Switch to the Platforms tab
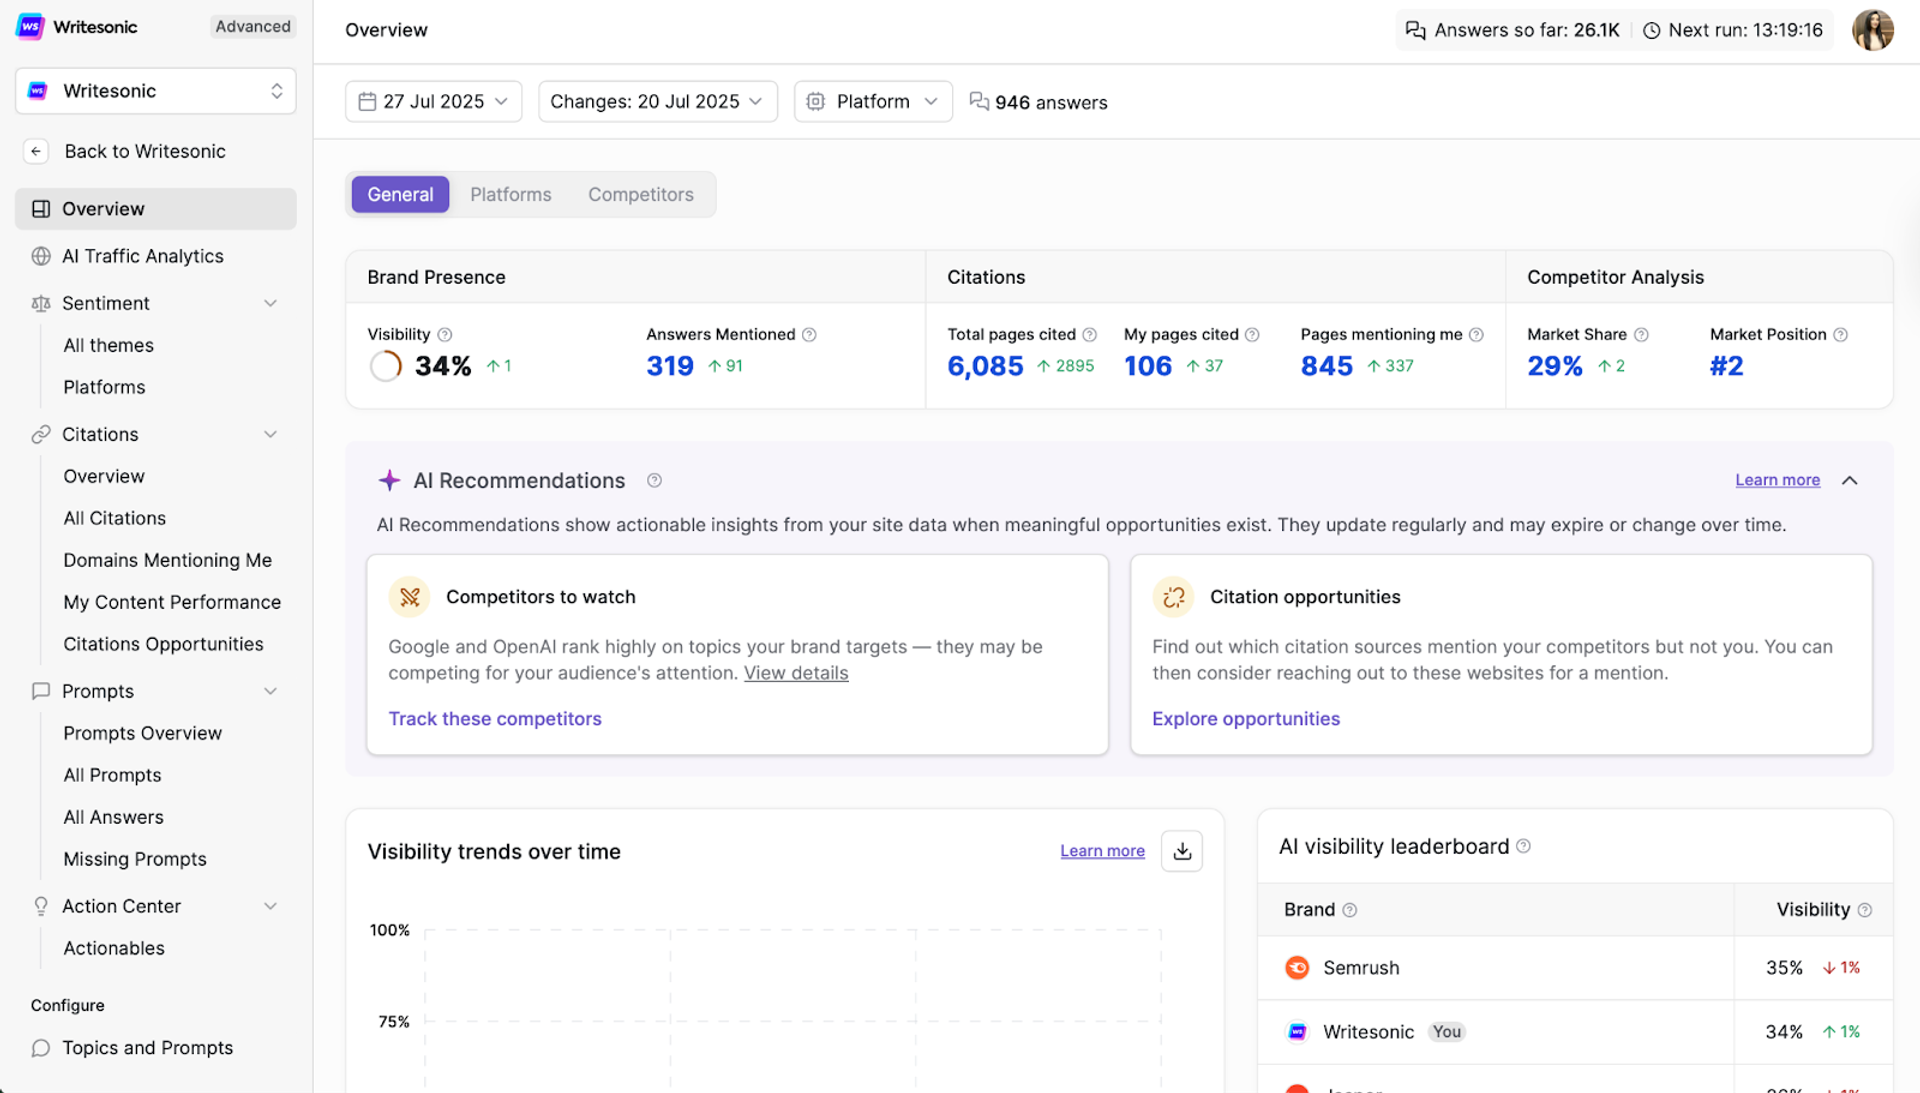1920x1093 pixels. click(x=511, y=194)
